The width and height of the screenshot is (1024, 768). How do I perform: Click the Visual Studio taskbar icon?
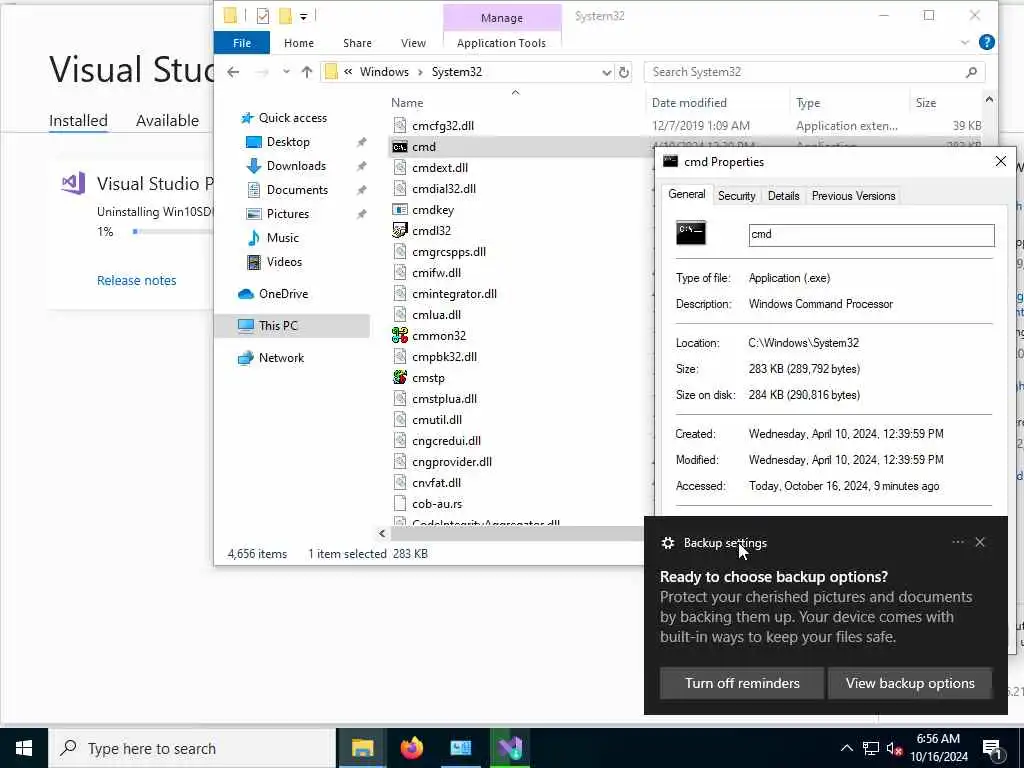[510, 748]
